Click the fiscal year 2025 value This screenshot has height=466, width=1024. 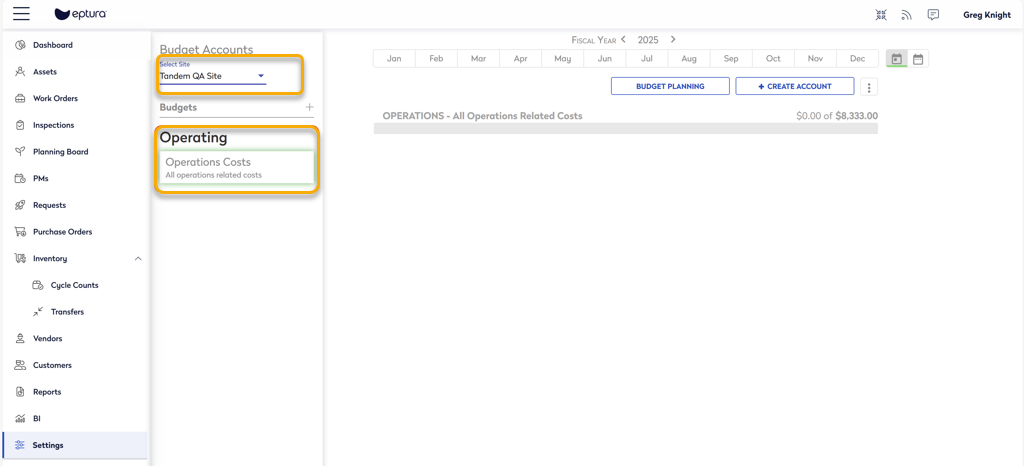pos(648,40)
